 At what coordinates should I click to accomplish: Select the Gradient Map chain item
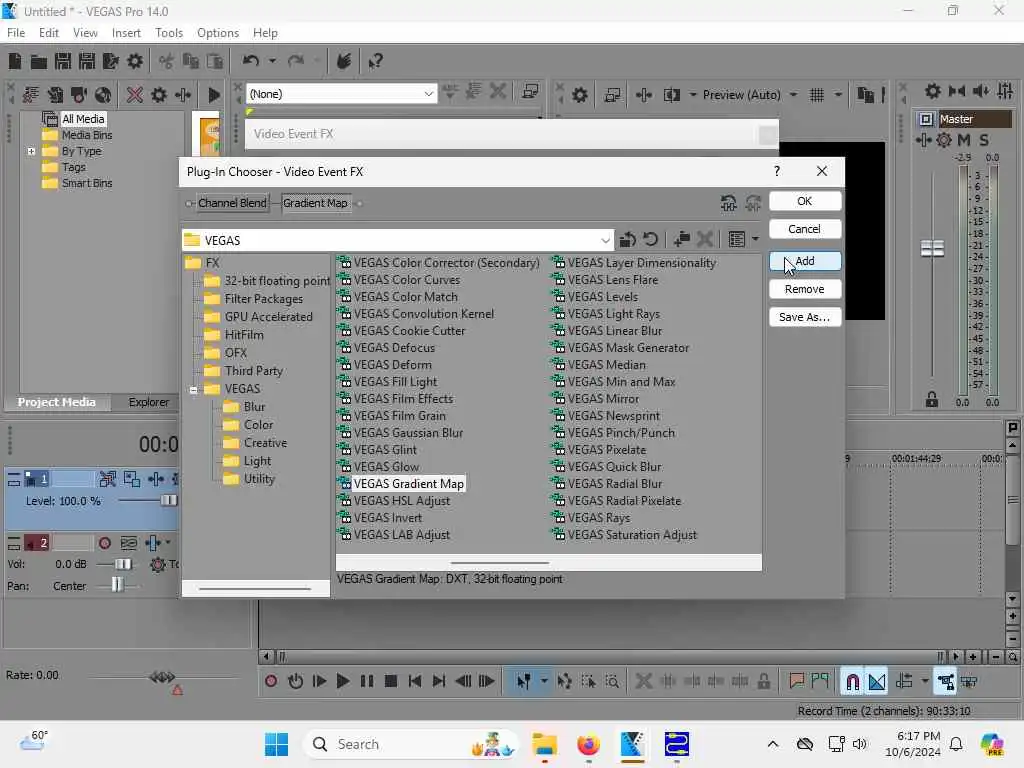(x=315, y=203)
